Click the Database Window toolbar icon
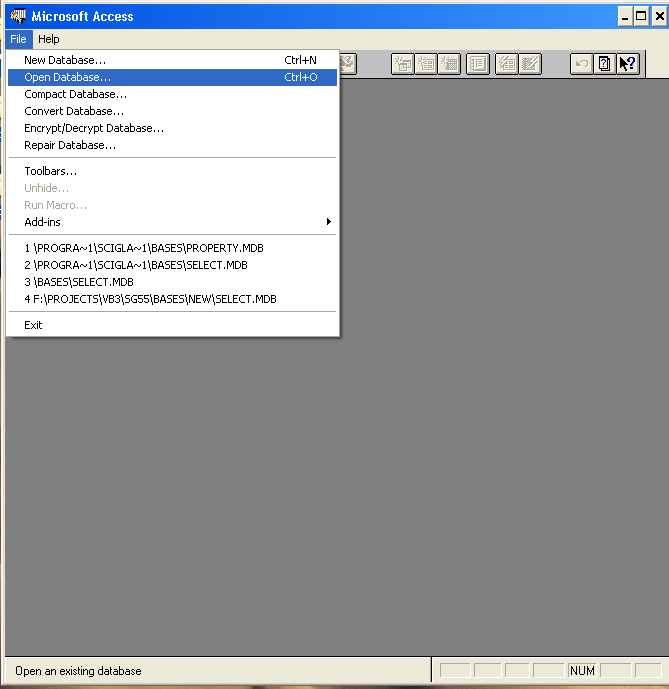Screen dimensions: 669x689 coord(478,64)
